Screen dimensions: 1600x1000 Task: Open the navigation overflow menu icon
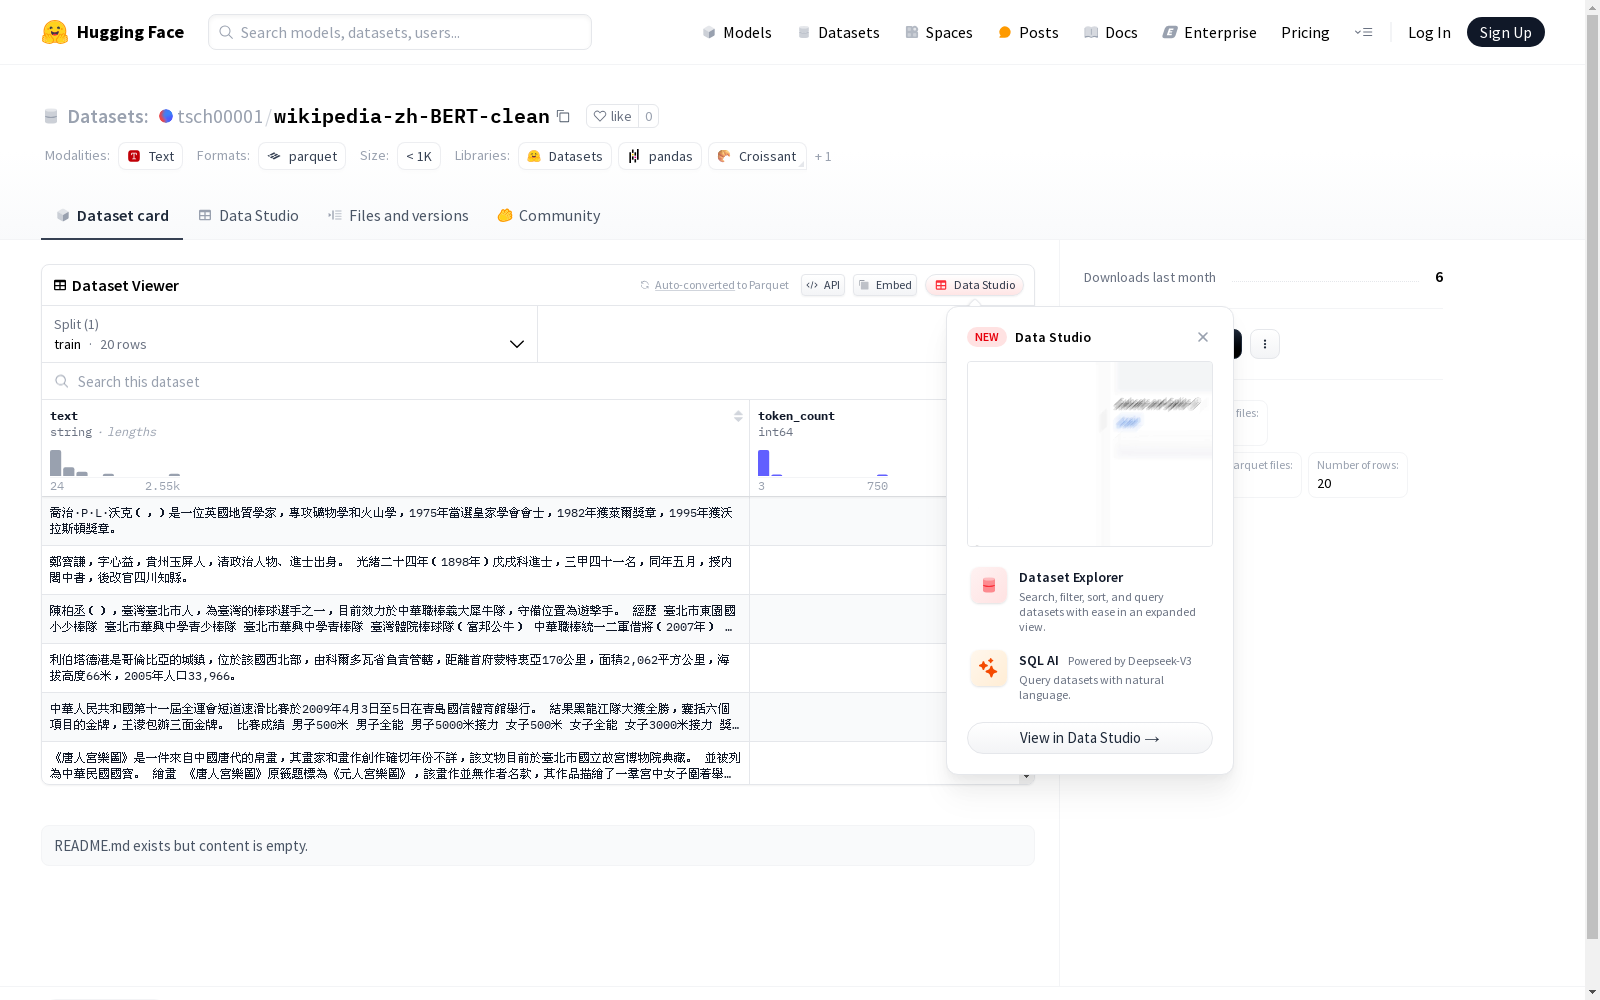[x=1363, y=32]
